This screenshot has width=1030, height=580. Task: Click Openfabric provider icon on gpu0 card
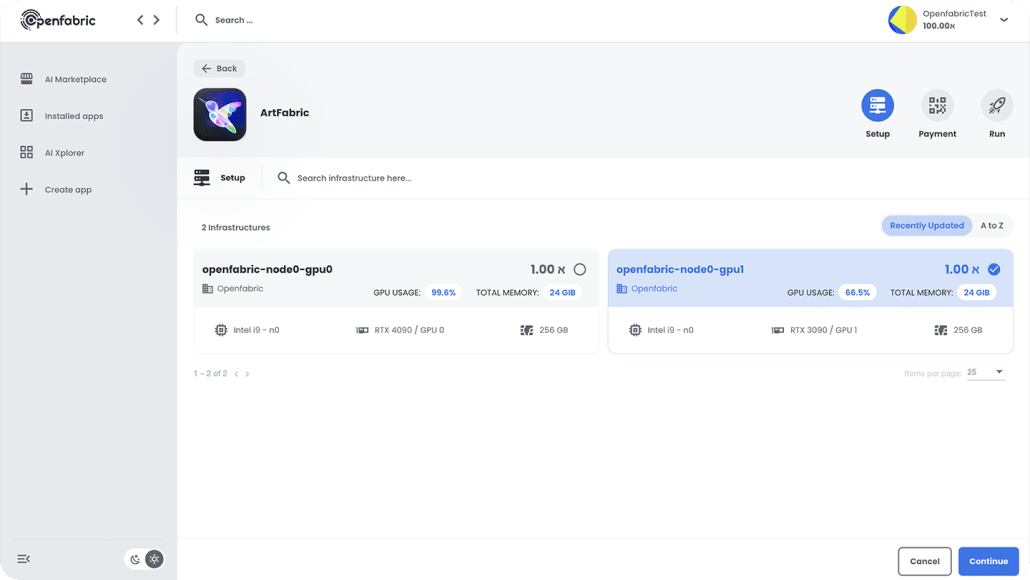click(208, 288)
